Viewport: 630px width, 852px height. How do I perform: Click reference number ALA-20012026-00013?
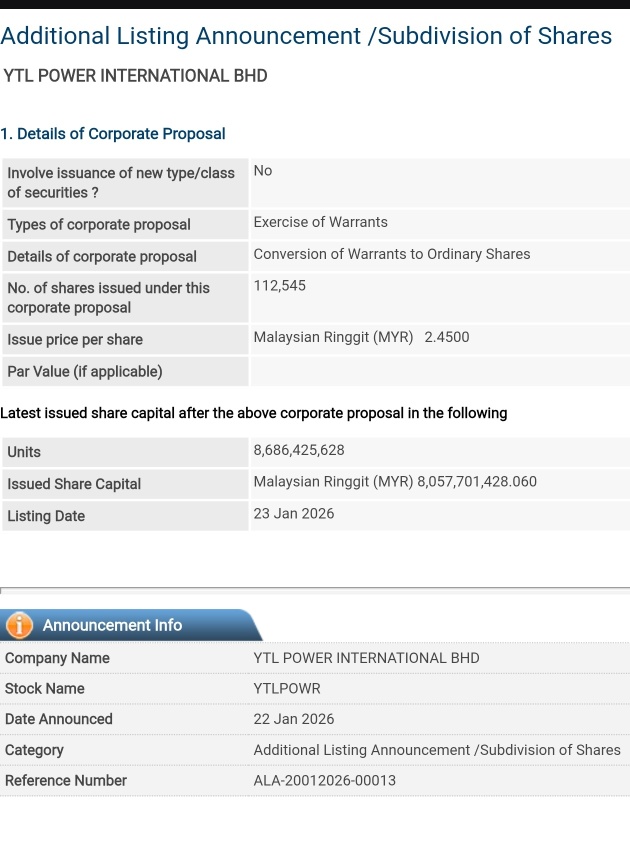pos(324,780)
